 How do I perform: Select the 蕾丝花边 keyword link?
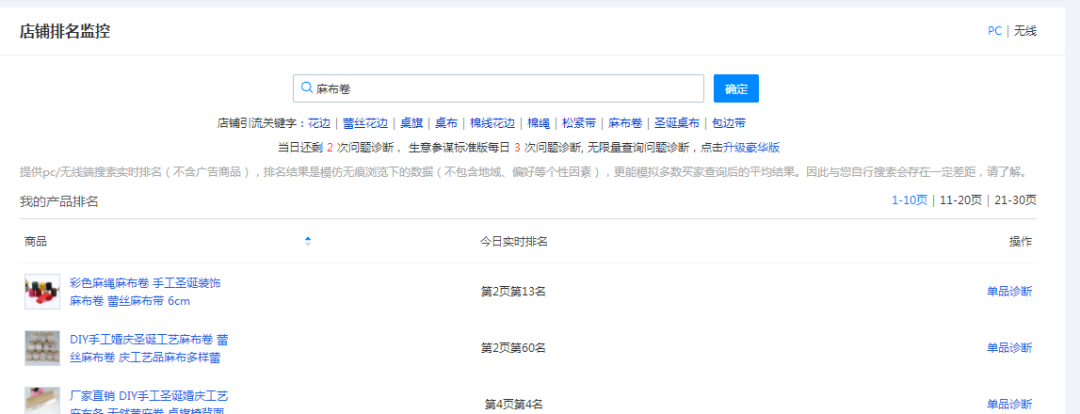tap(365, 124)
